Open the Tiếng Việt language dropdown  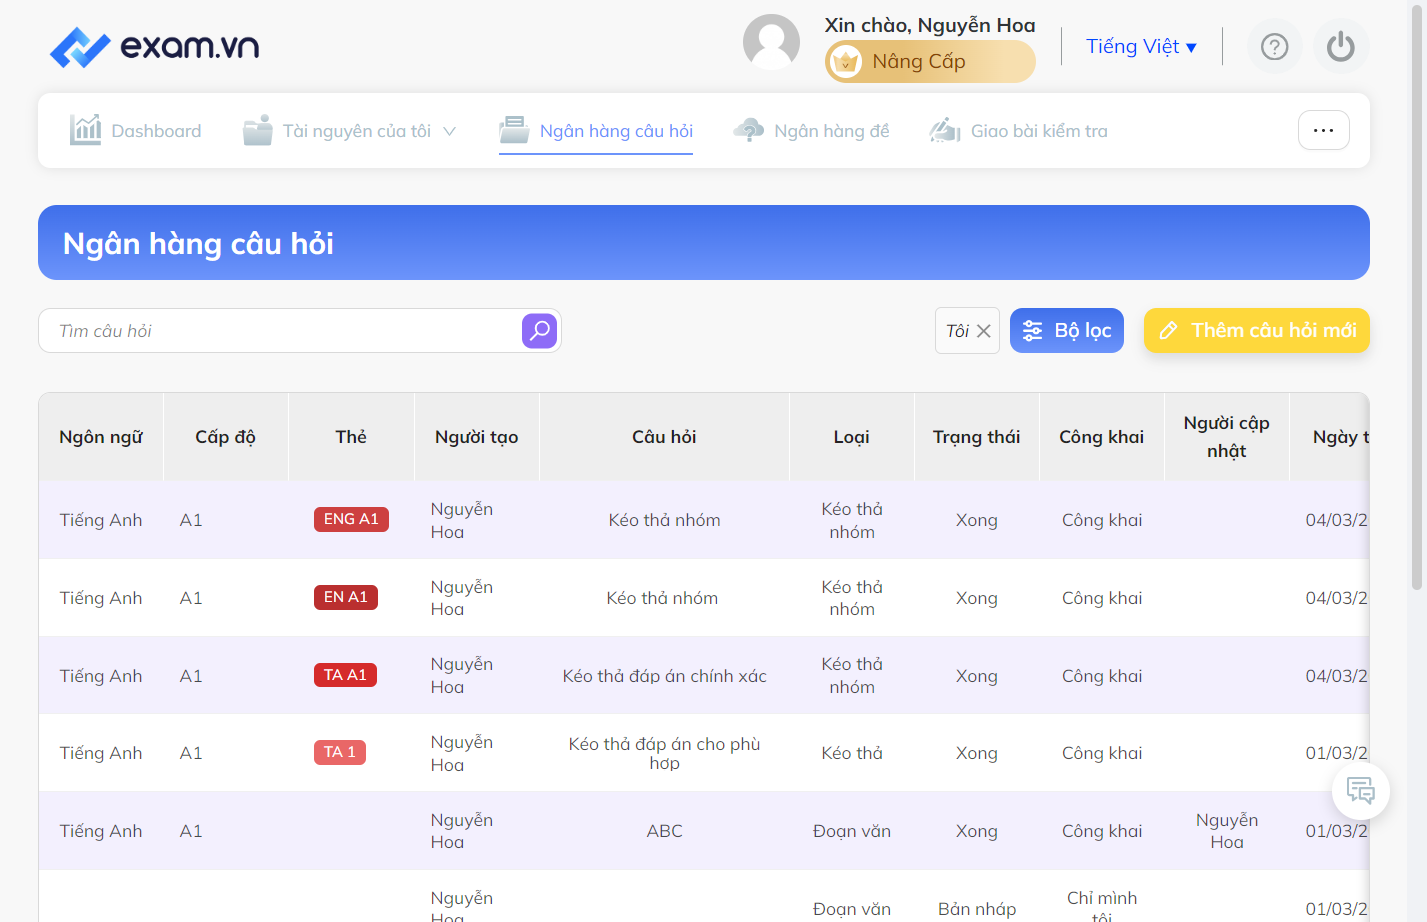tap(1141, 47)
